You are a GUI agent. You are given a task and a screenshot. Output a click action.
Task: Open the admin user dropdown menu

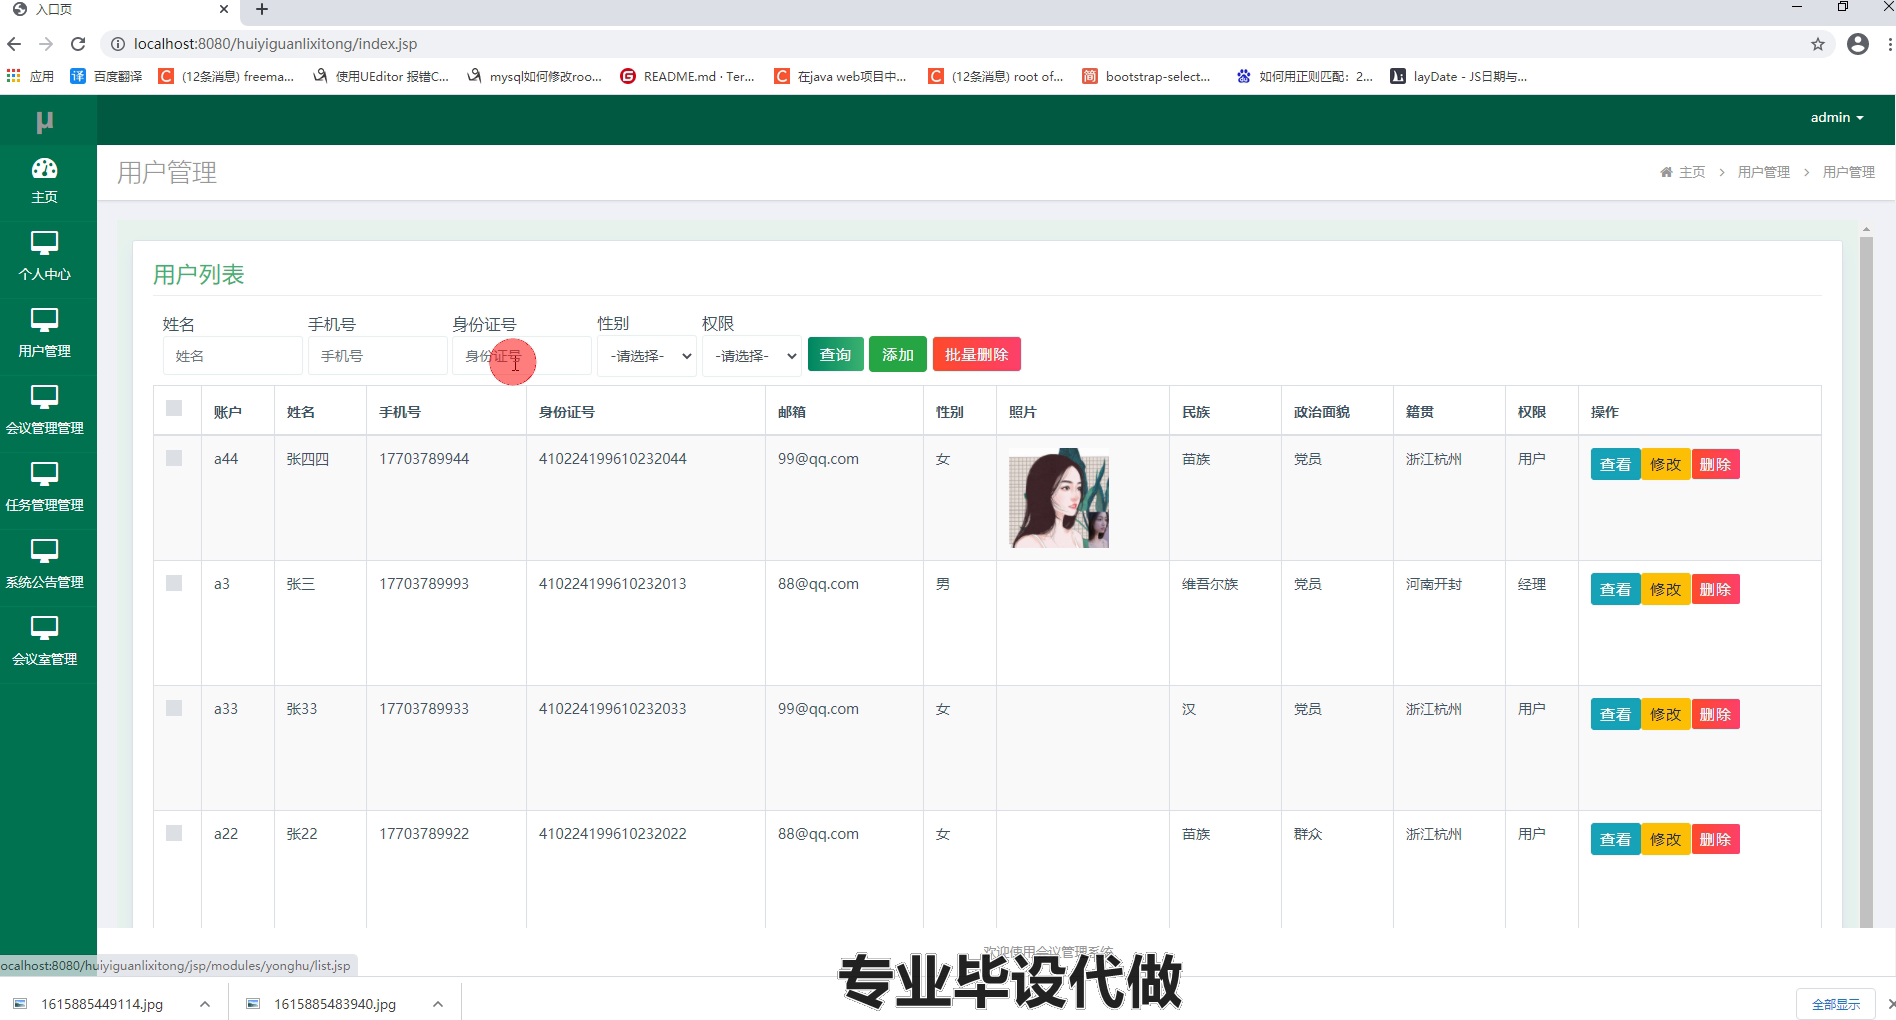click(x=1837, y=118)
